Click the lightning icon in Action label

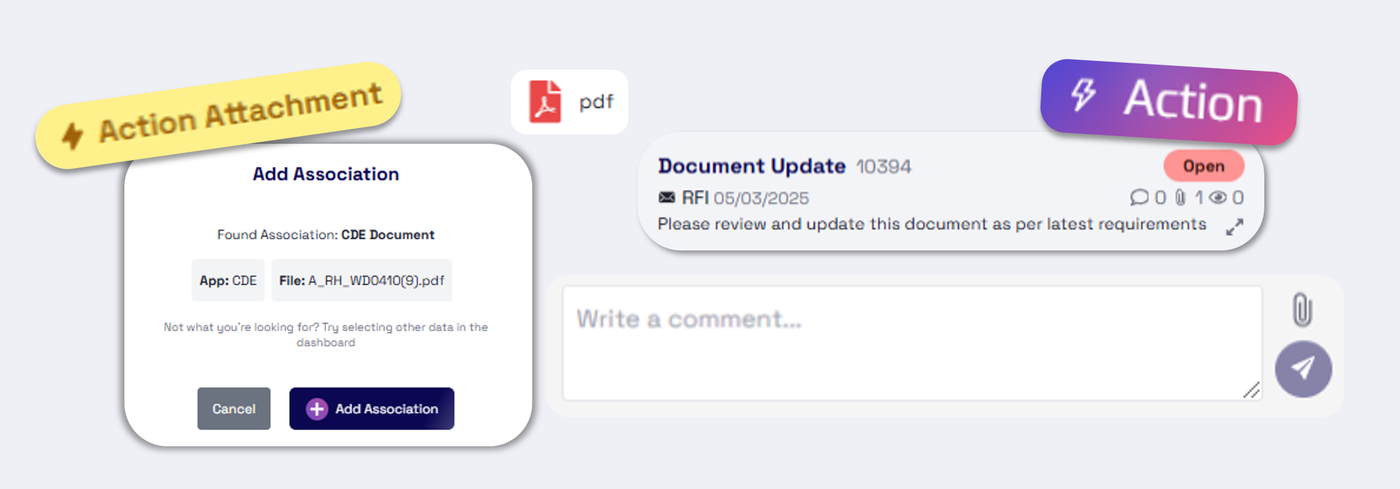click(1083, 95)
